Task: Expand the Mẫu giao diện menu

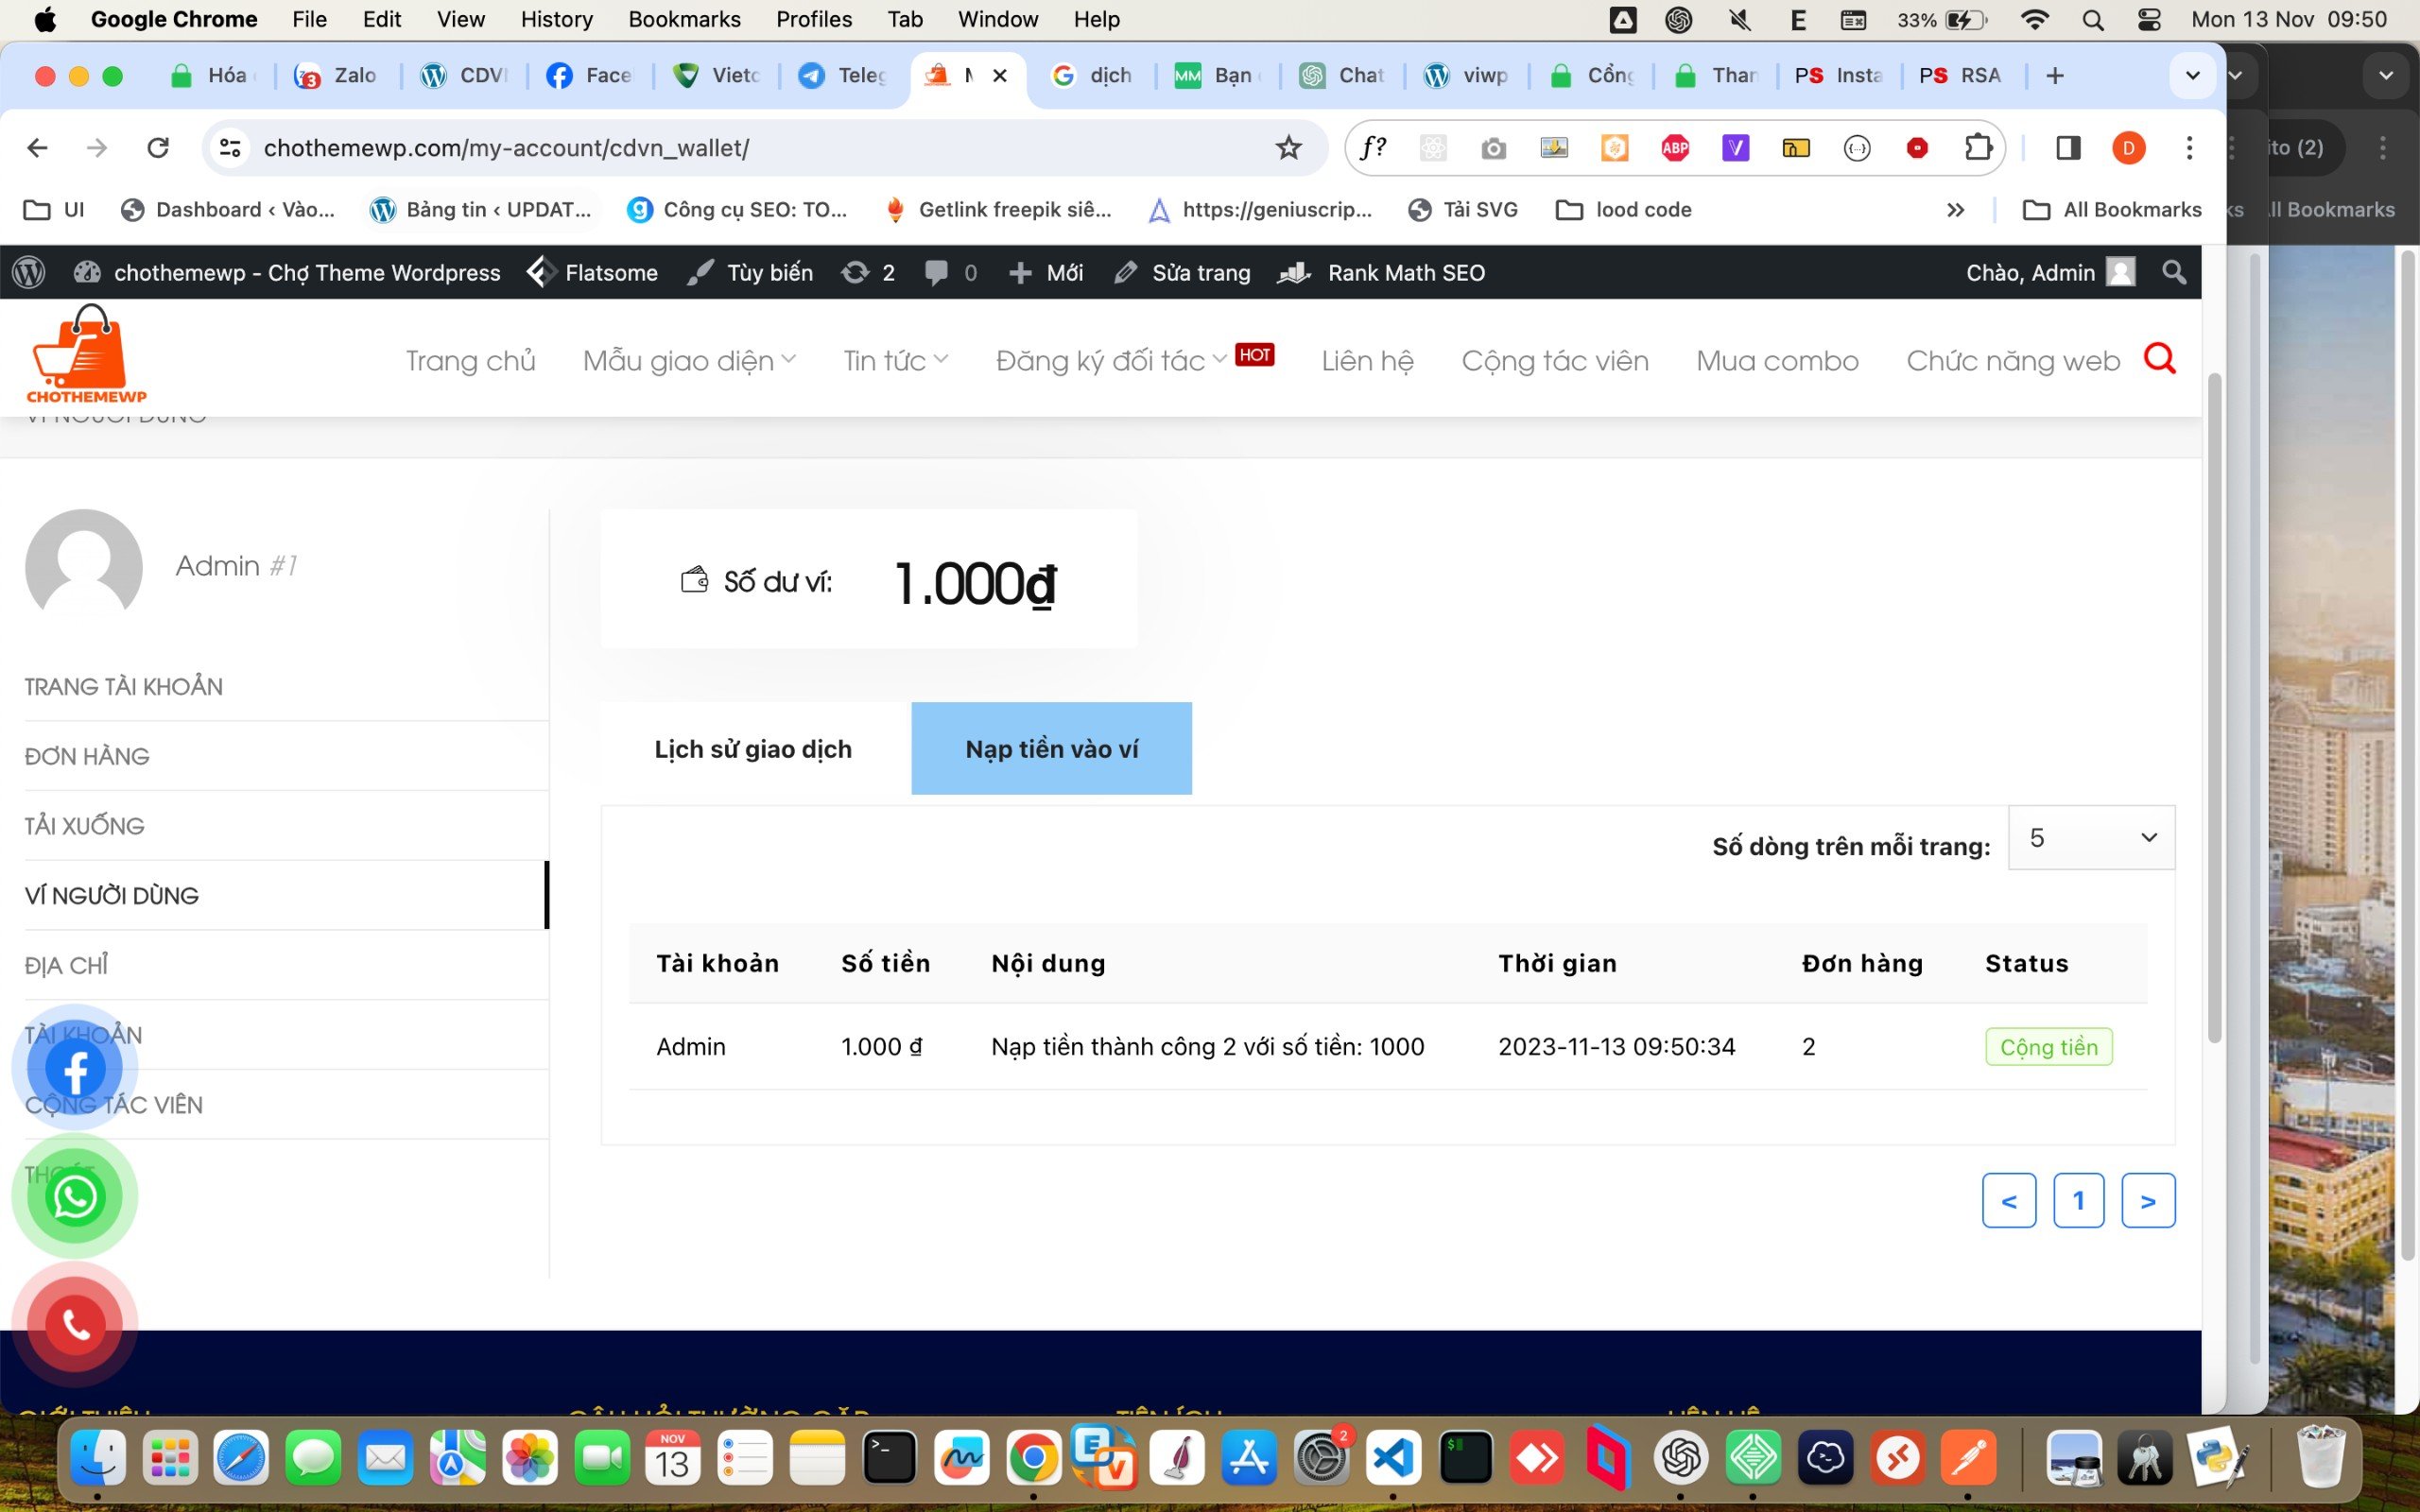Action: point(688,360)
